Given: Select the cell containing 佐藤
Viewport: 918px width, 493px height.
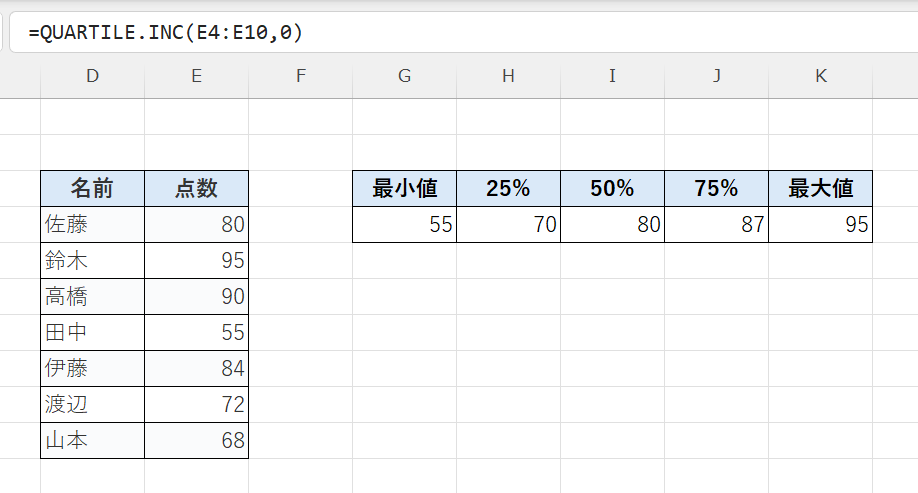Looking at the screenshot, I should pos(93,224).
